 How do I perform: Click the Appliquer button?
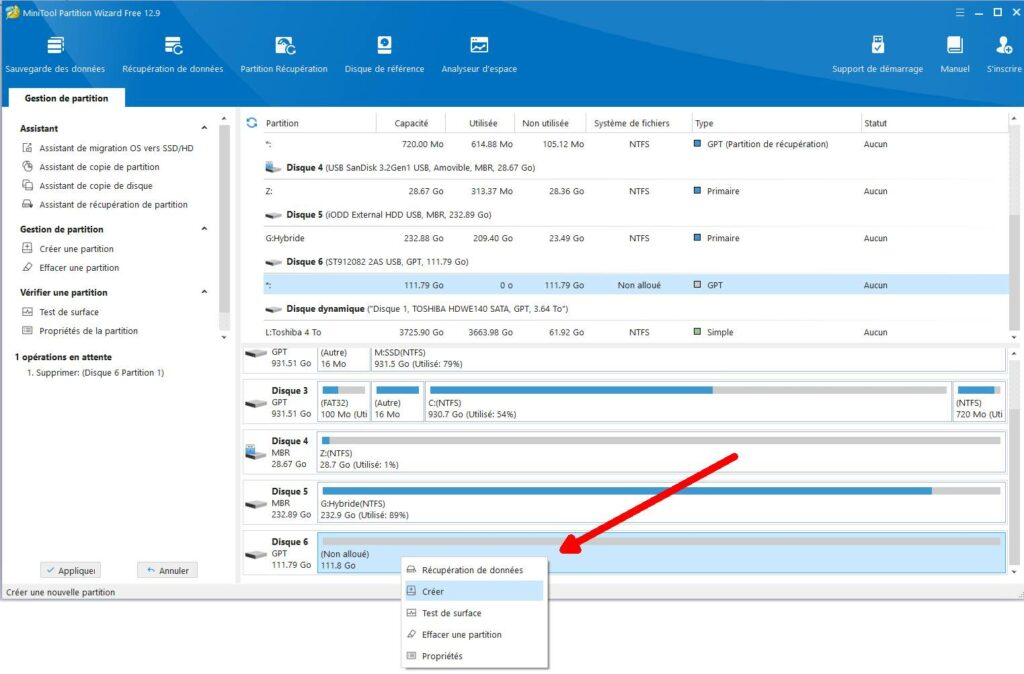(x=71, y=571)
